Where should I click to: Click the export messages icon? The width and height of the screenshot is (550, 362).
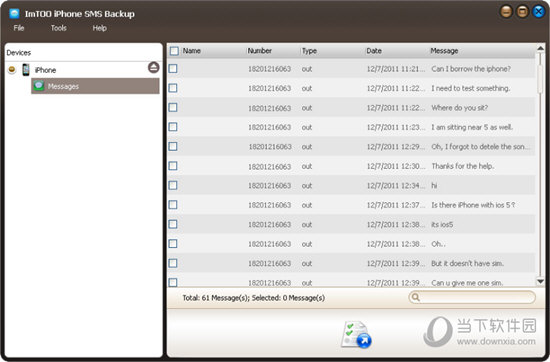tap(356, 334)
